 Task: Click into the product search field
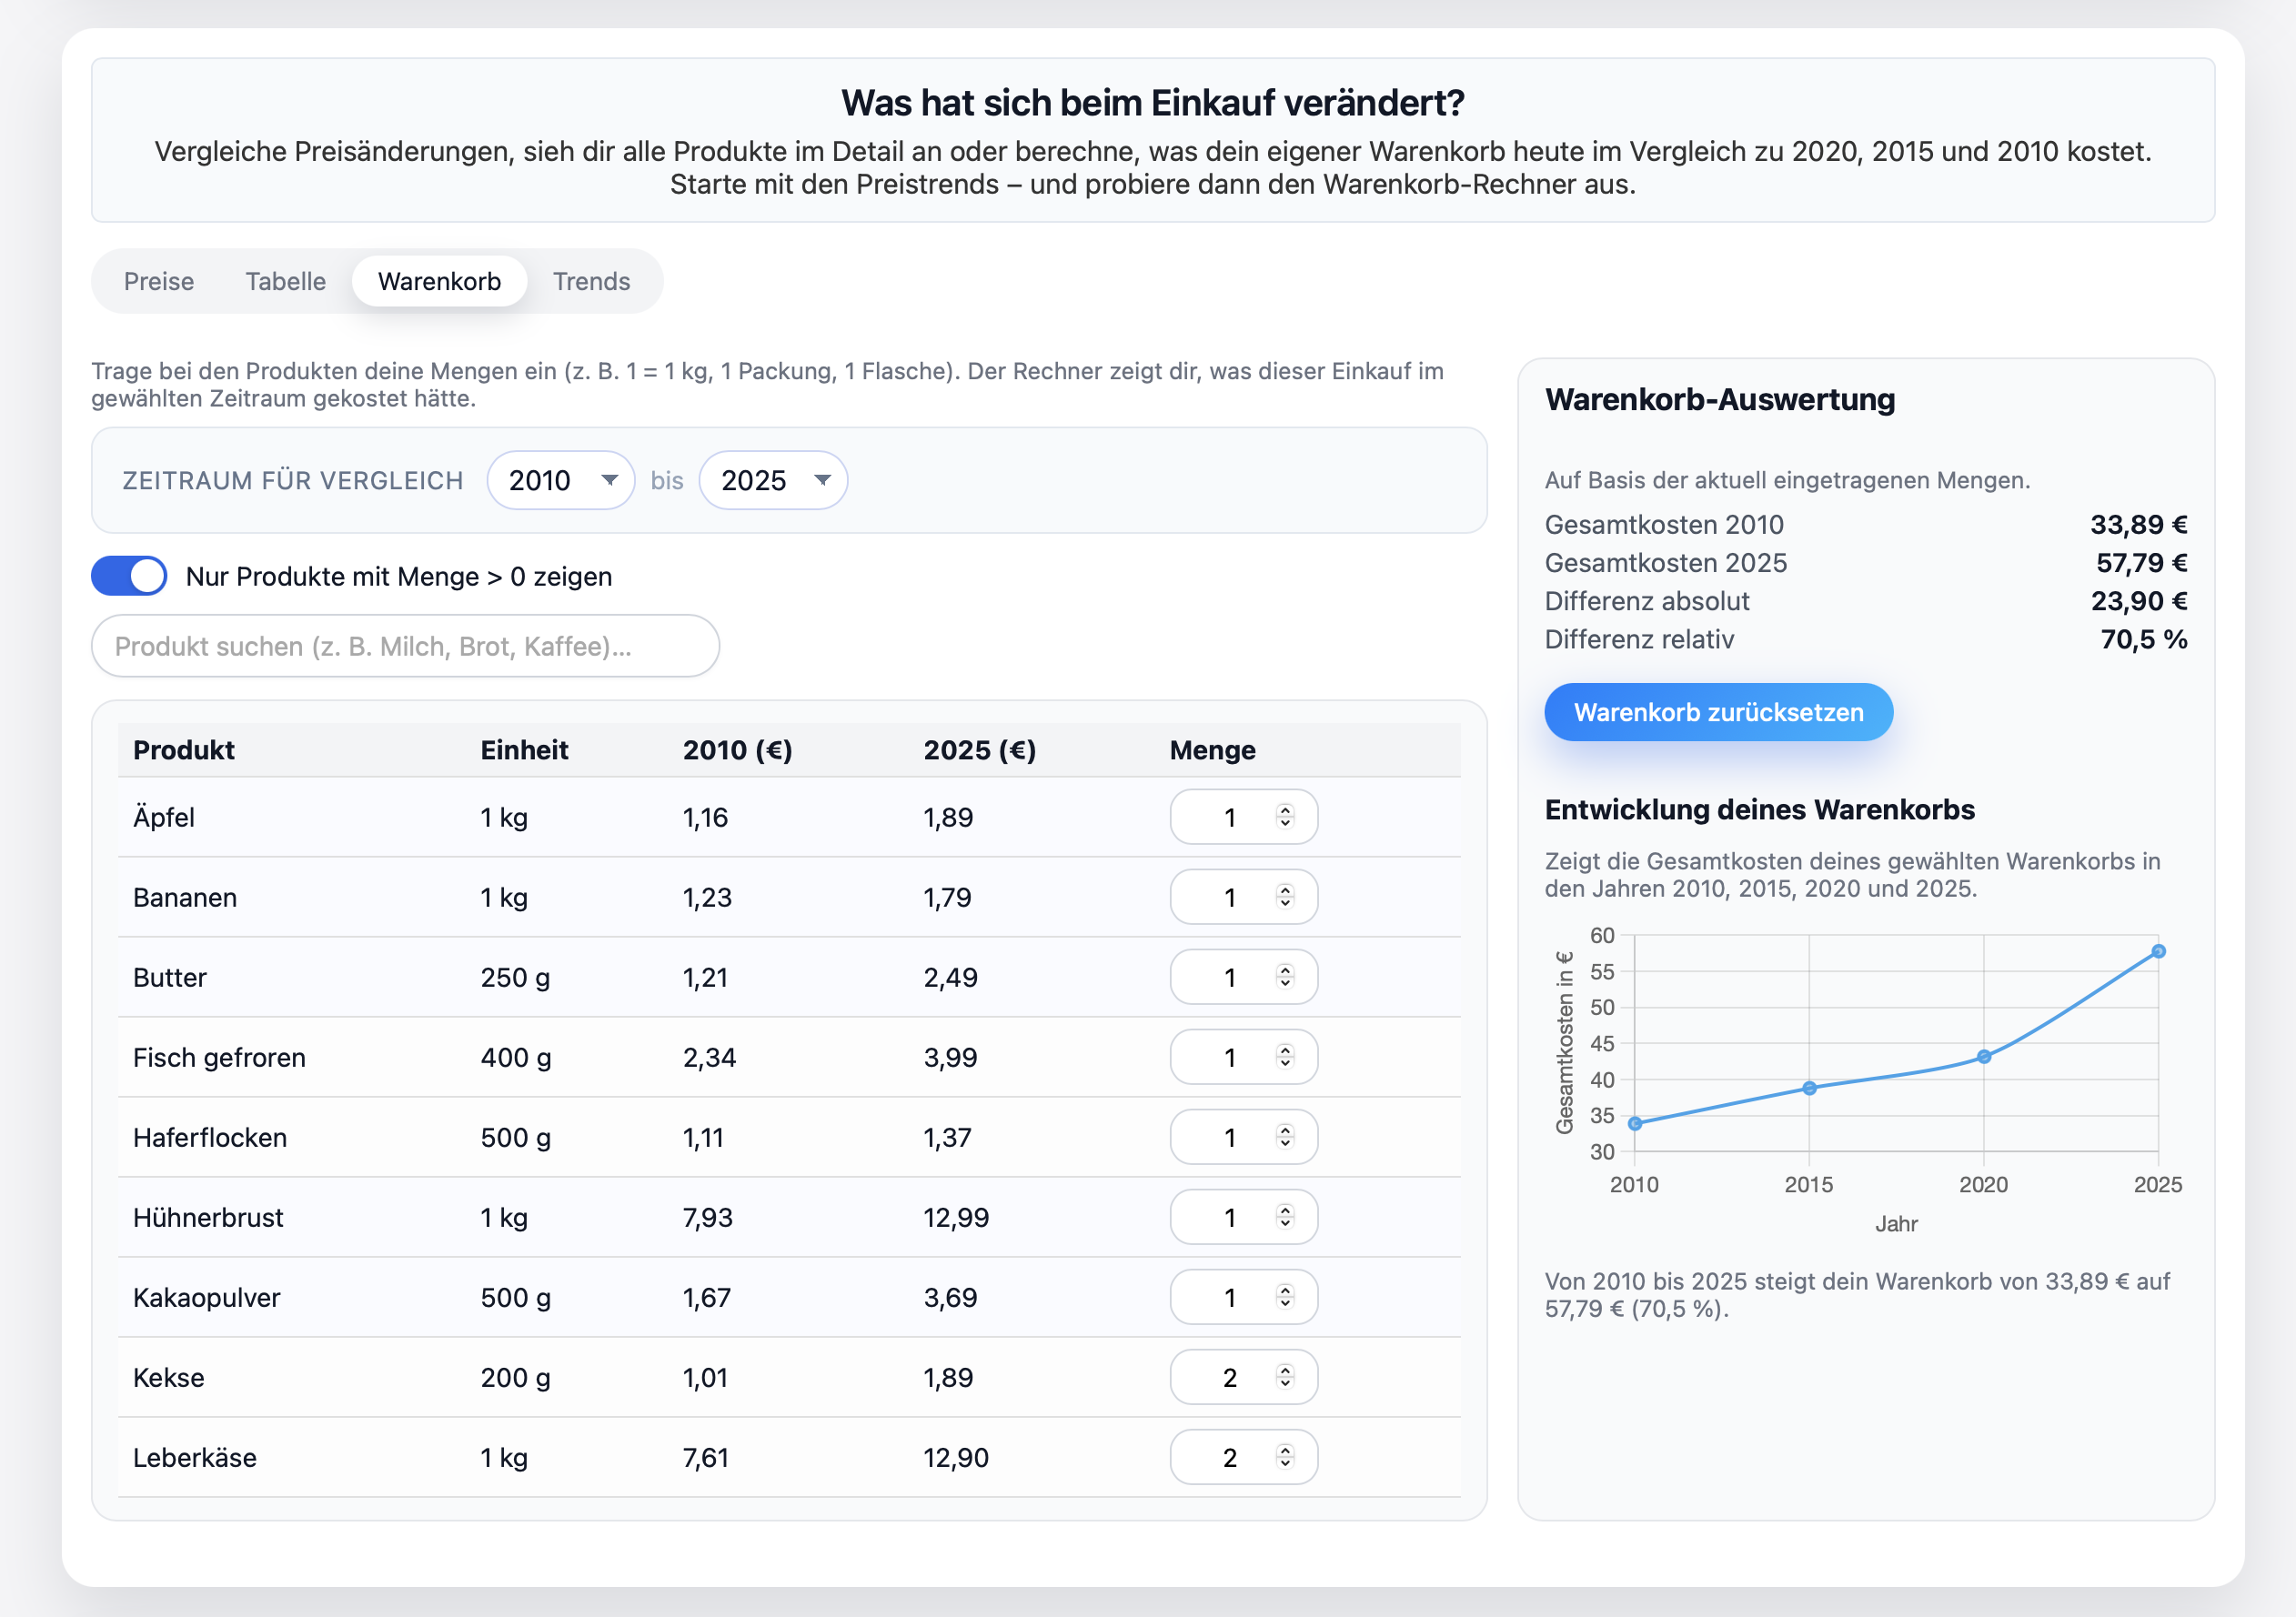(x=405, y=646)
